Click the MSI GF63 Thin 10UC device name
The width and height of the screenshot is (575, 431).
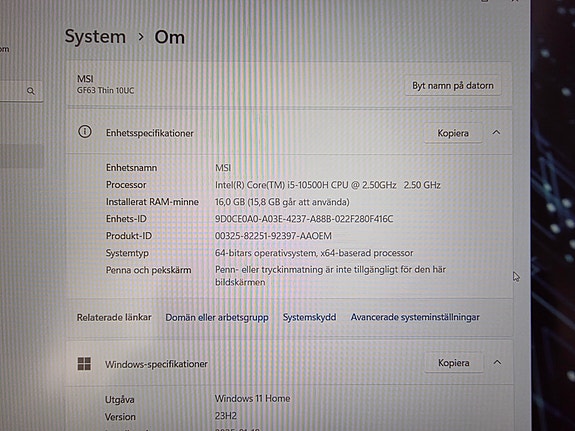(105, 84)
